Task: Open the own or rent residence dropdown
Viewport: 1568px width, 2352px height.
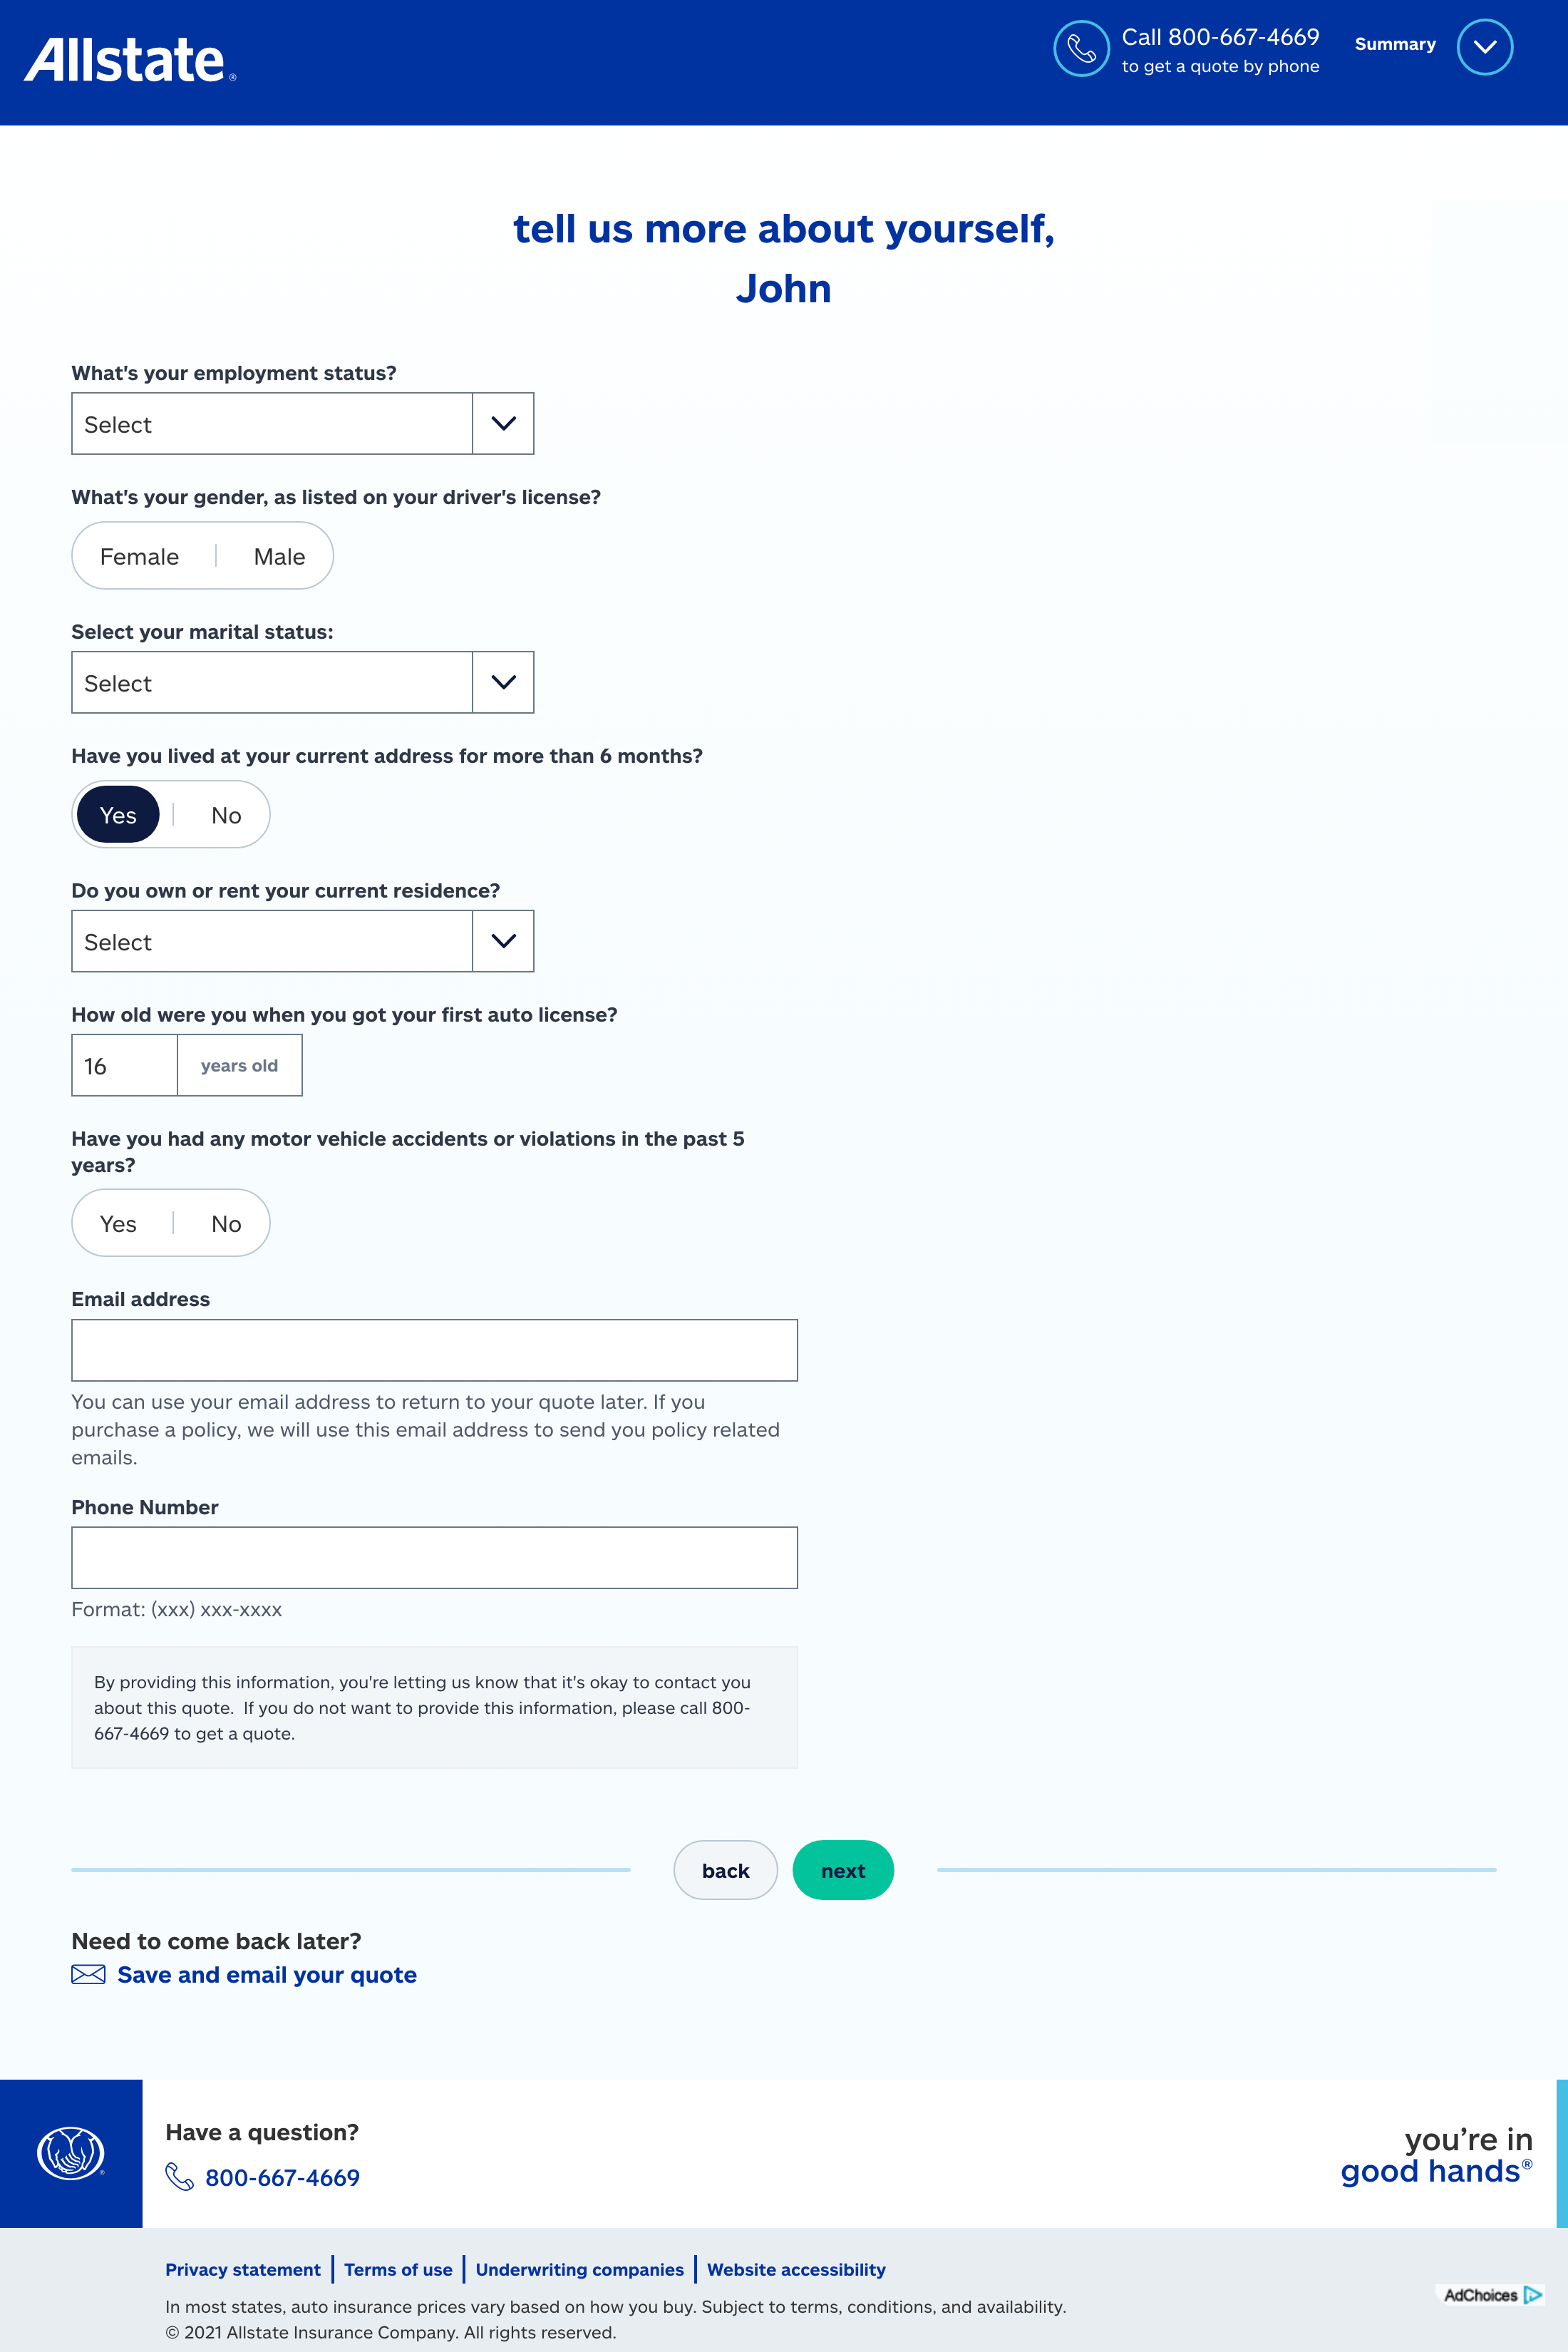Action: [x=302, y=942]
